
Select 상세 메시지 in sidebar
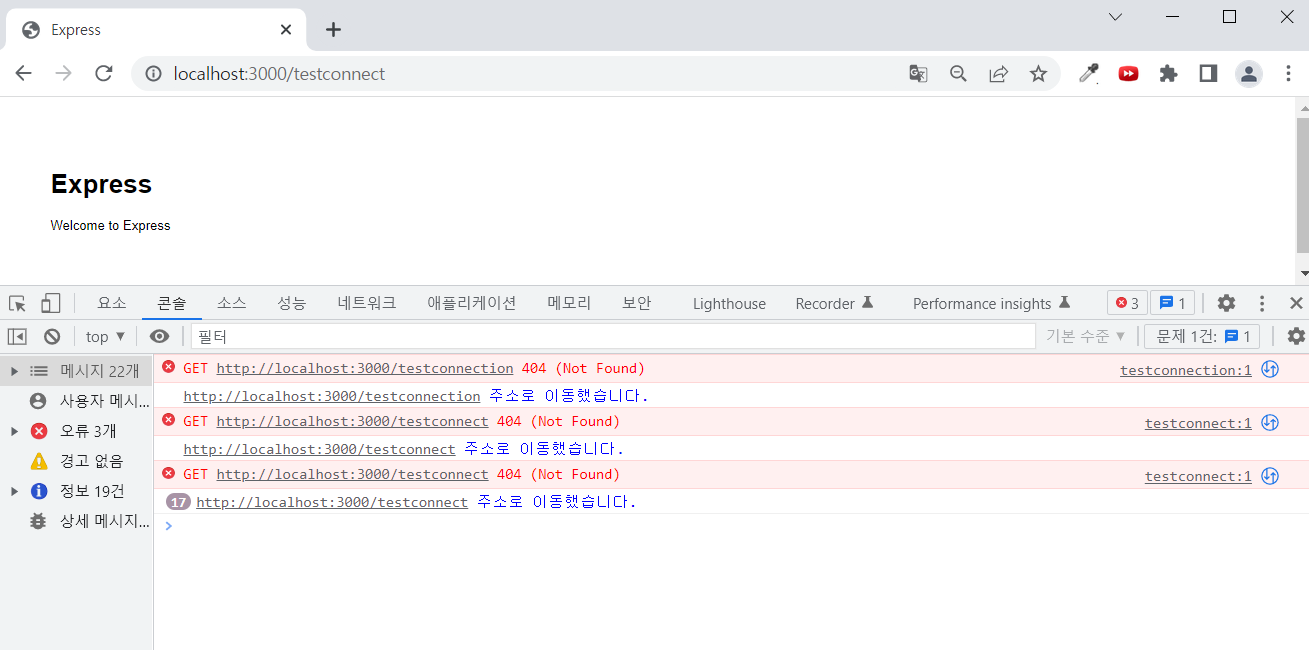[x=76, y=521]
